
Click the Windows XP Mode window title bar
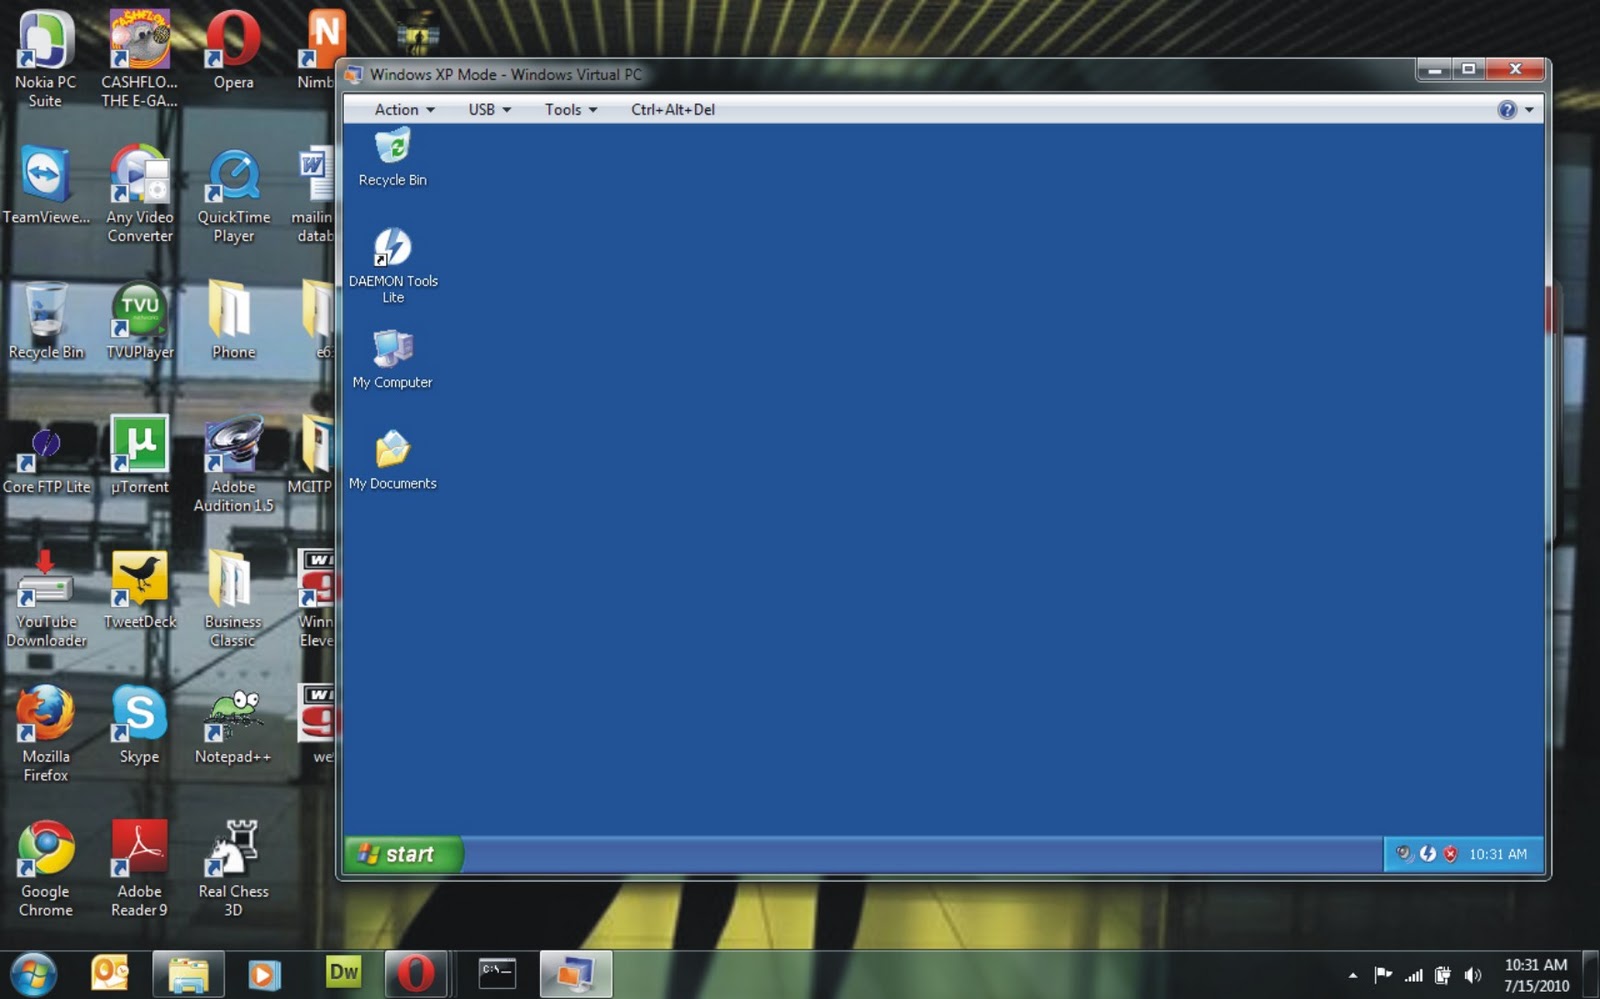880,74
